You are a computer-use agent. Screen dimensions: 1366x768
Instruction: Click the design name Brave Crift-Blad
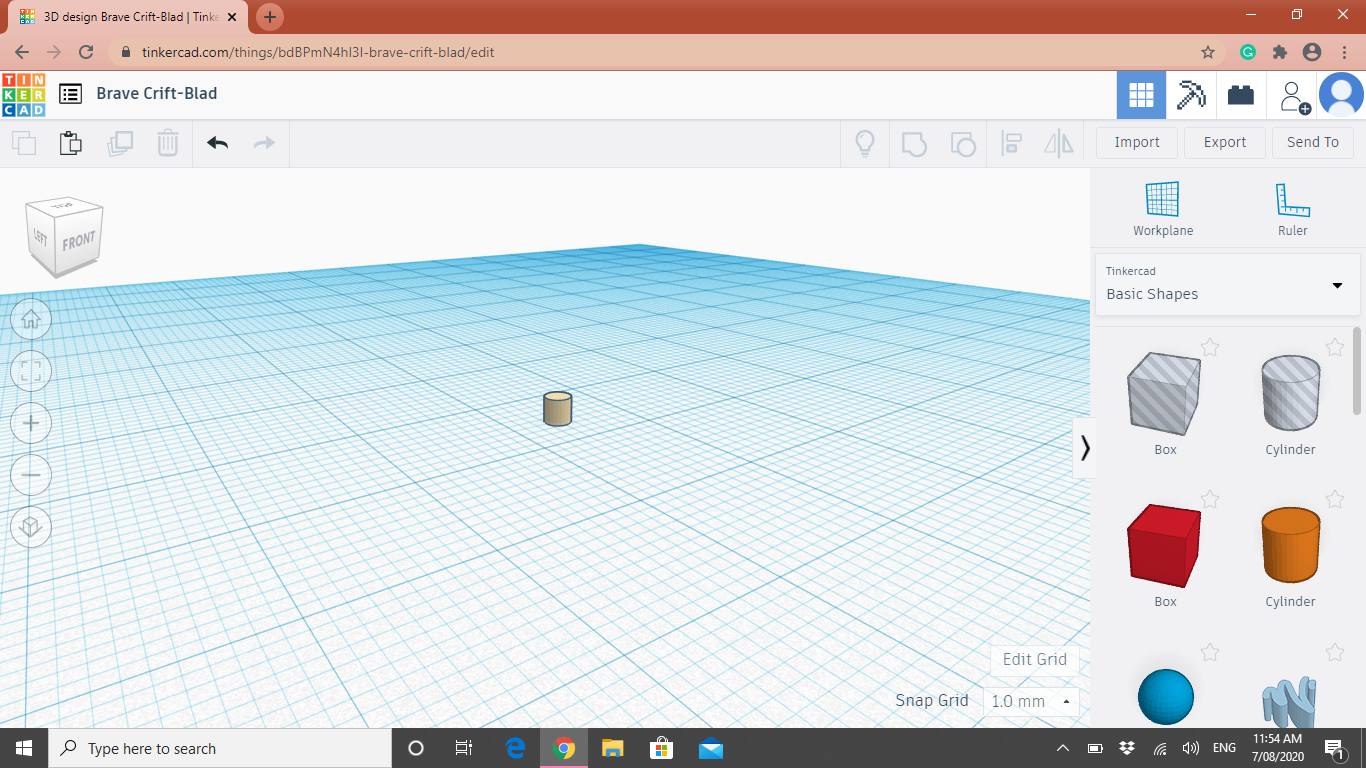pyautogui.click(x=156, y=93)
